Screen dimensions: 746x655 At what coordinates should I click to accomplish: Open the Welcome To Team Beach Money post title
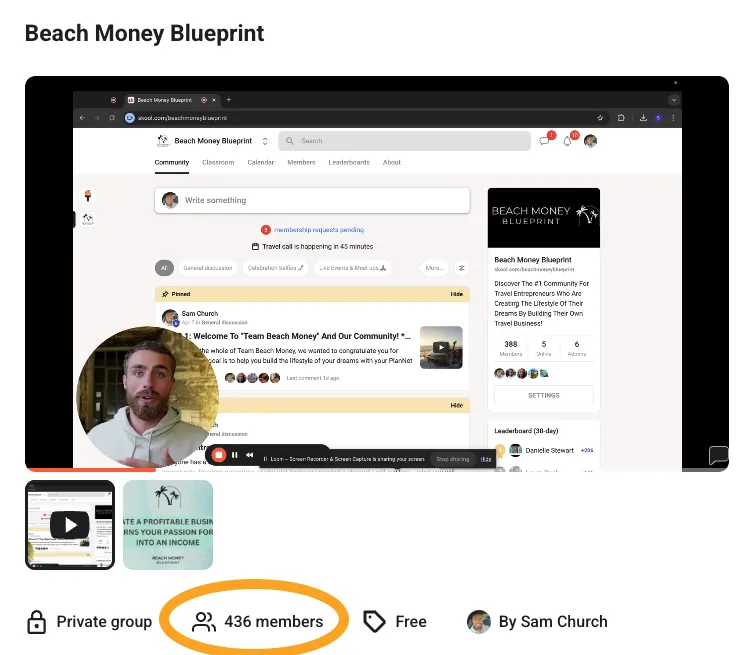click(302, 336)
